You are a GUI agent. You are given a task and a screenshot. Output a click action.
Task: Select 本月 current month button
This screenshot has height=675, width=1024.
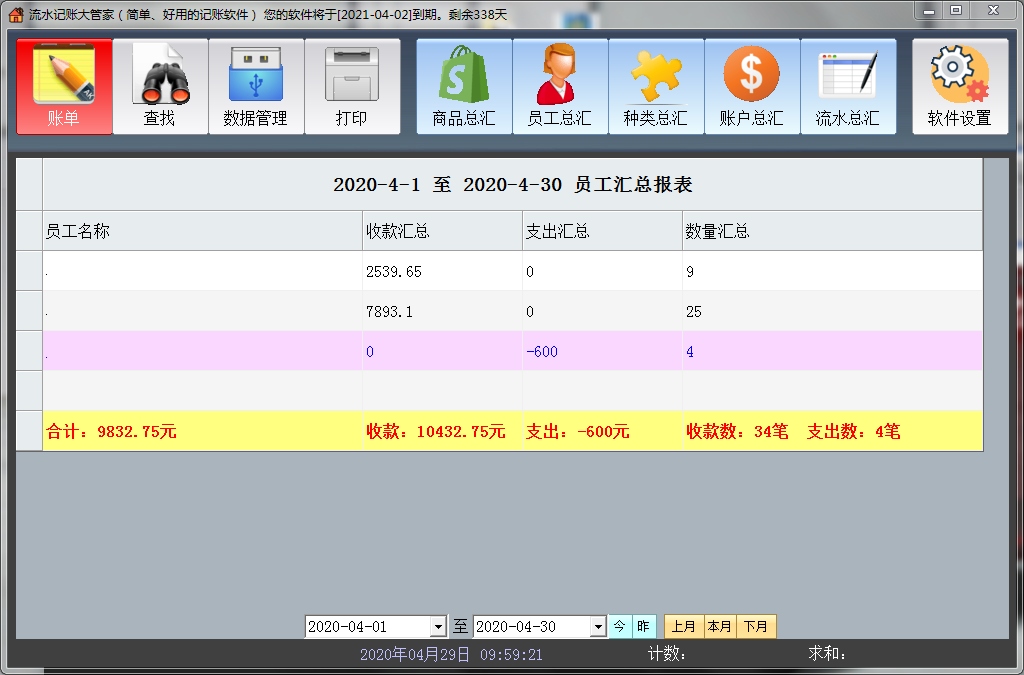(720, 627)
